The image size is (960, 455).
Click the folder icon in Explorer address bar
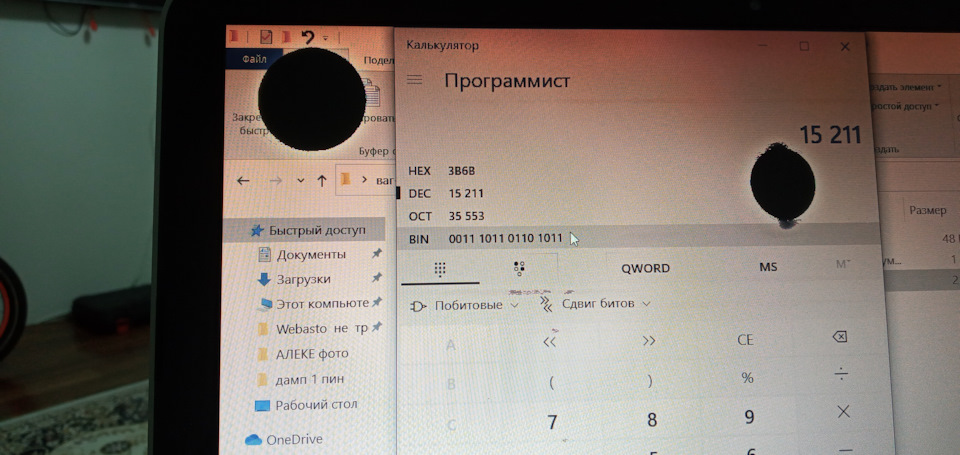[x=345, y=179]
